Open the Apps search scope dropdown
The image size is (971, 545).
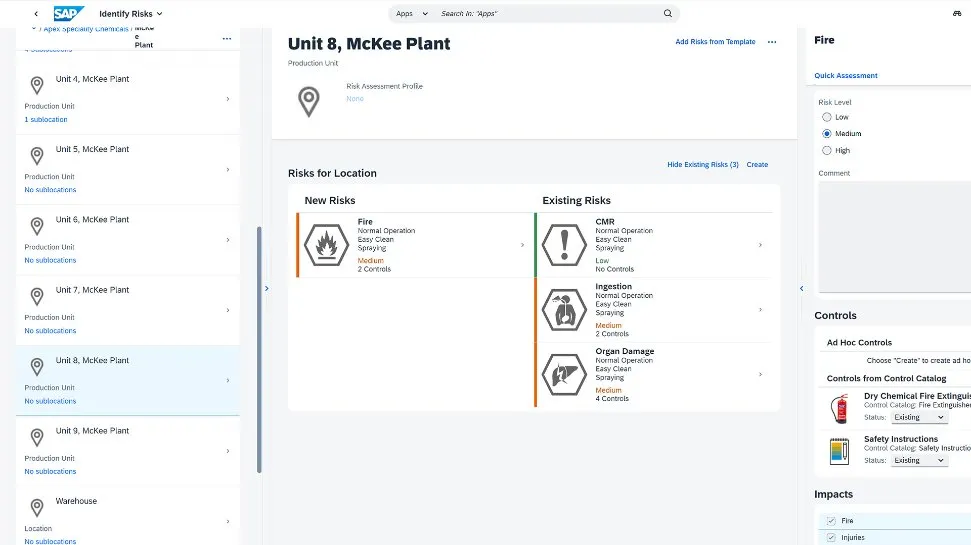pyautogui.click(x=411, y=14)
